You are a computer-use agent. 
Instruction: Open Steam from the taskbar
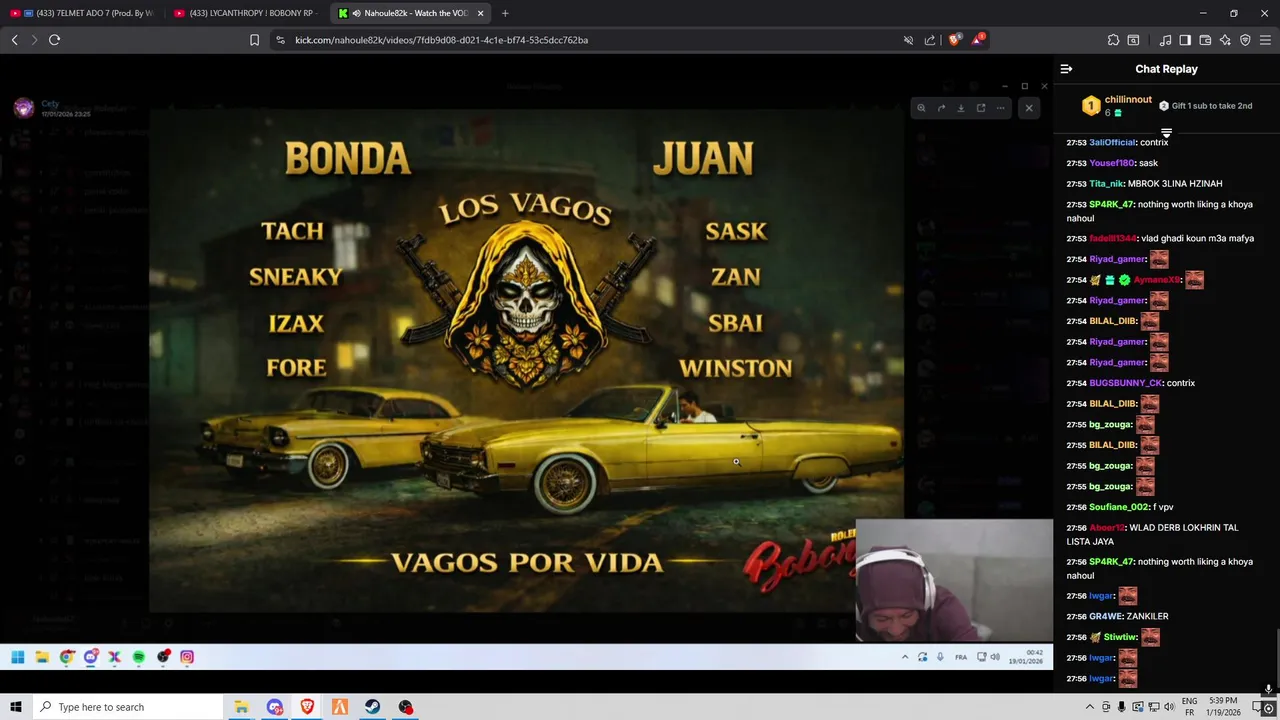click(372, 707)
